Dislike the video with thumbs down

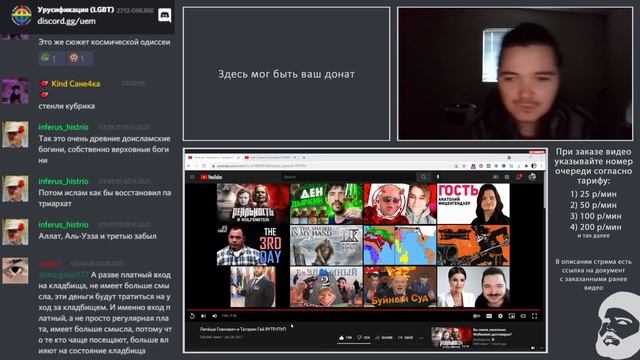[364, 338]
